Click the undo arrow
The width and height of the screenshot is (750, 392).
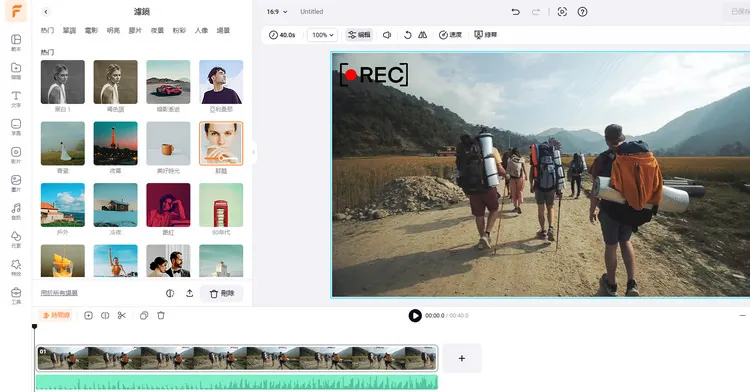pos(516,11)
